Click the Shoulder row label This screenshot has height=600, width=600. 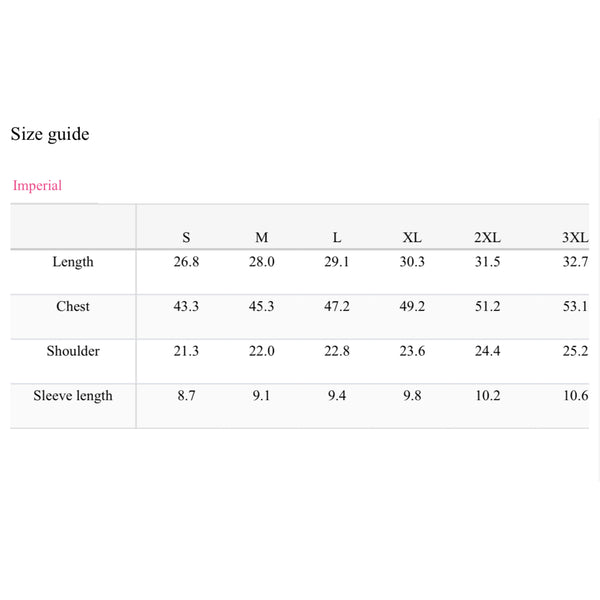[x=73, y=351]
